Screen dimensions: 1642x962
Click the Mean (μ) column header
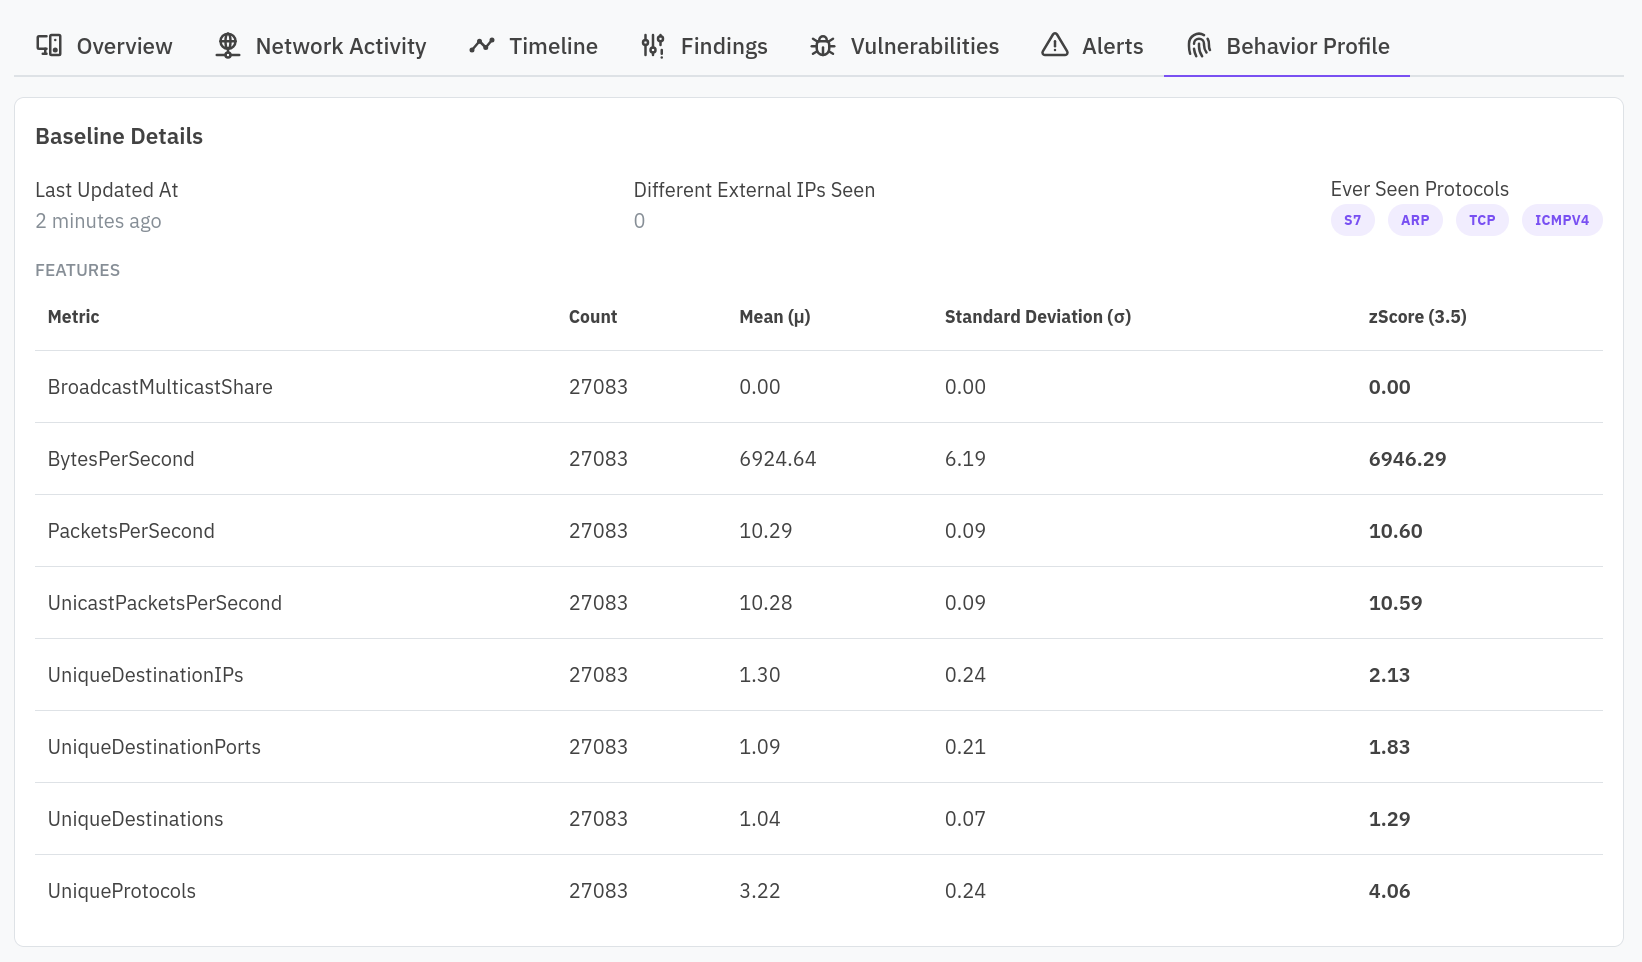pos(775,317)
